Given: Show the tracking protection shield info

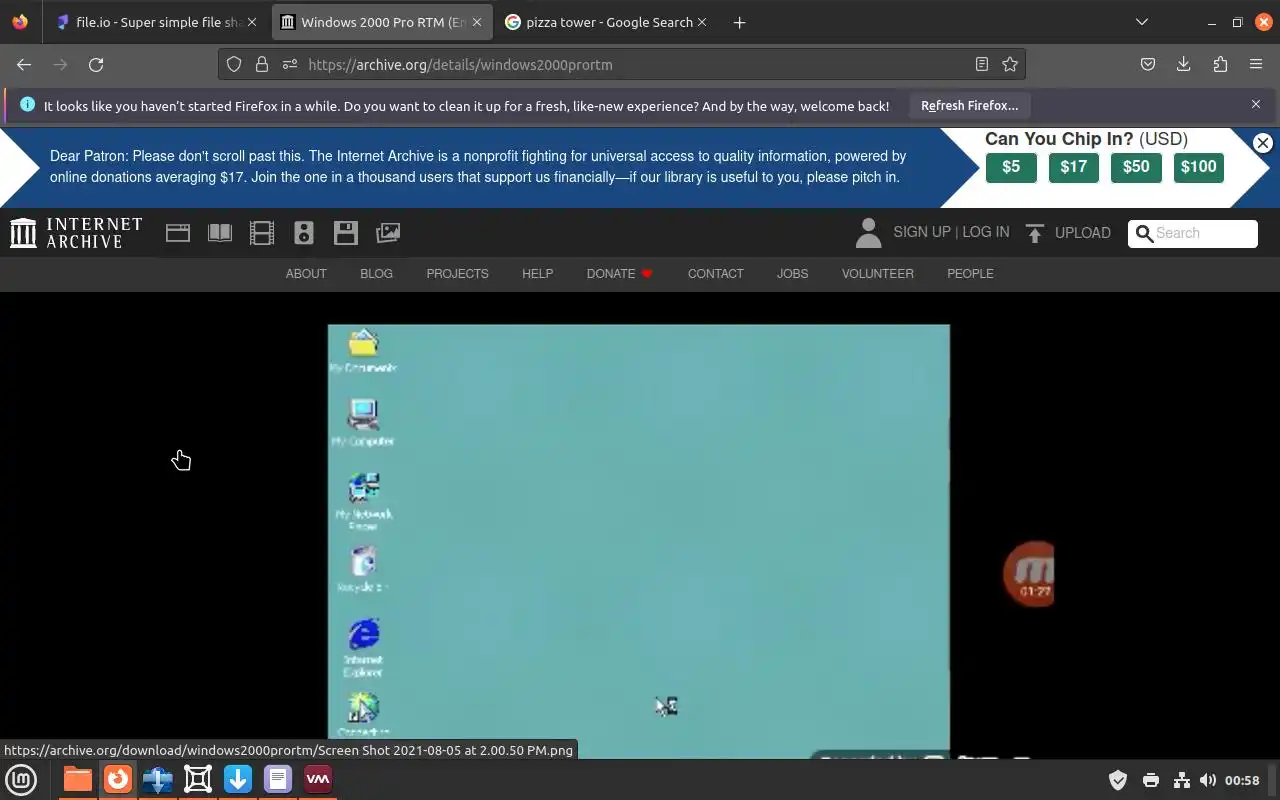Looking at the screenshot, I should [234, 64].
